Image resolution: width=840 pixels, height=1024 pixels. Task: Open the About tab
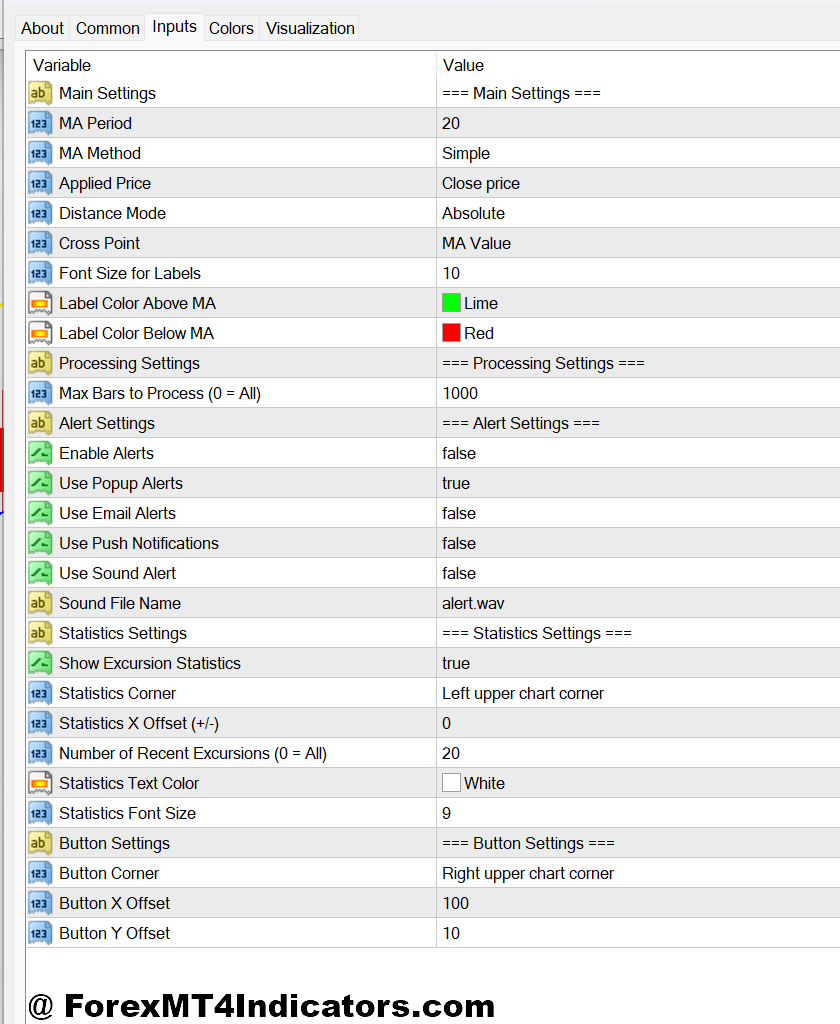(x=42, y=28)
